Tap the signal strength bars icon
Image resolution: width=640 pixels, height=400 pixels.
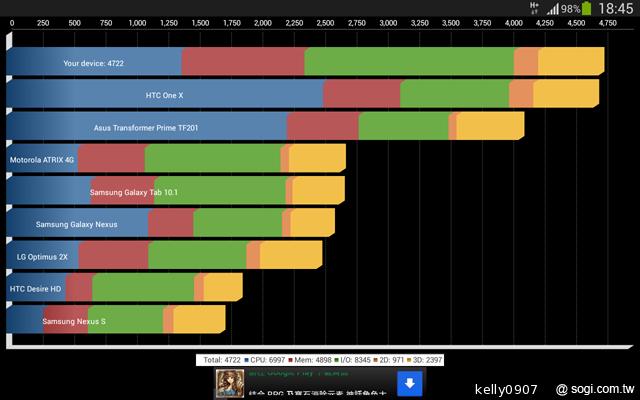tap(552, 9)
